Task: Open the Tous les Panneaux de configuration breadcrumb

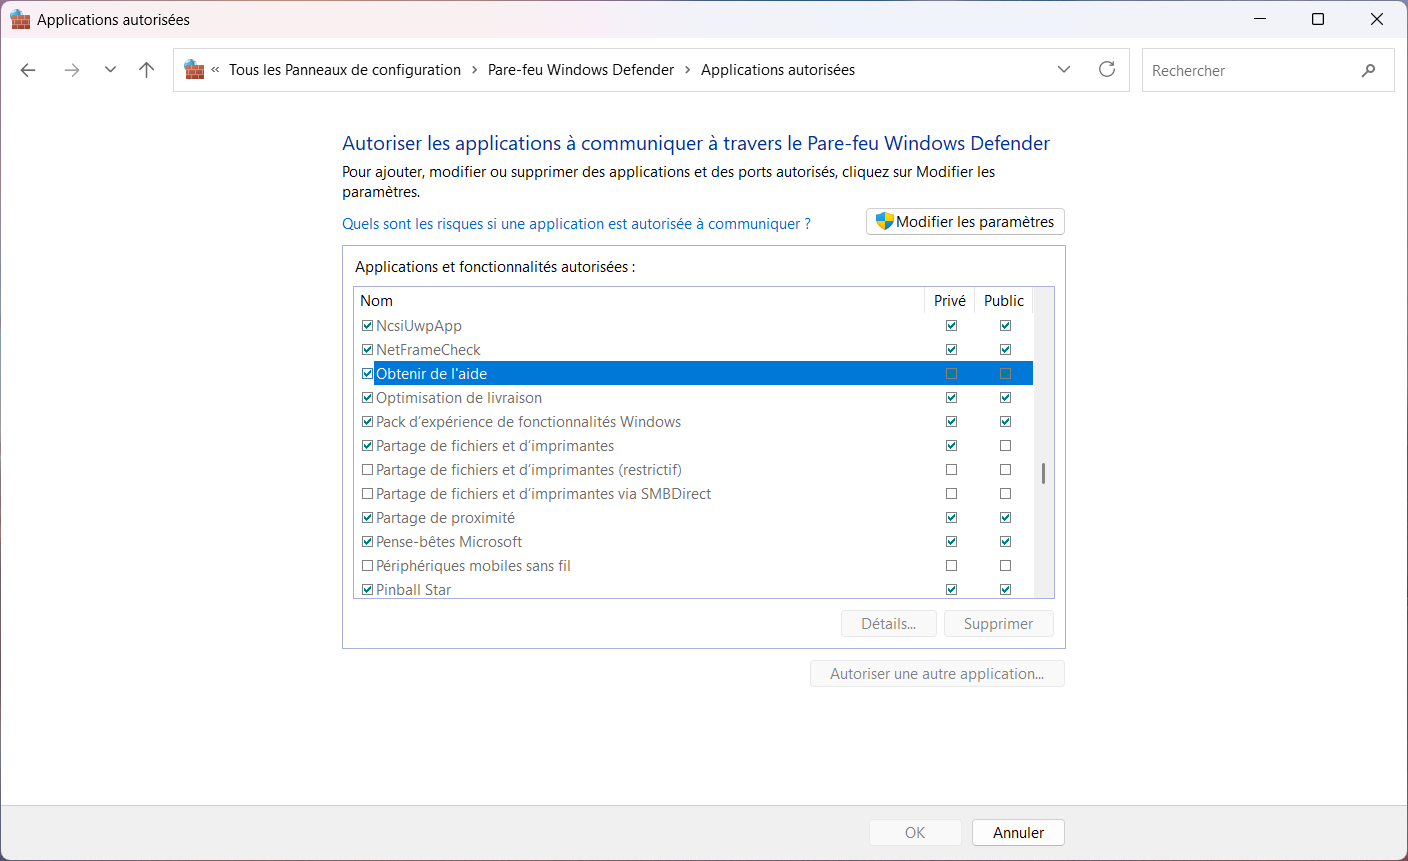Action: (x=345, y=70)
